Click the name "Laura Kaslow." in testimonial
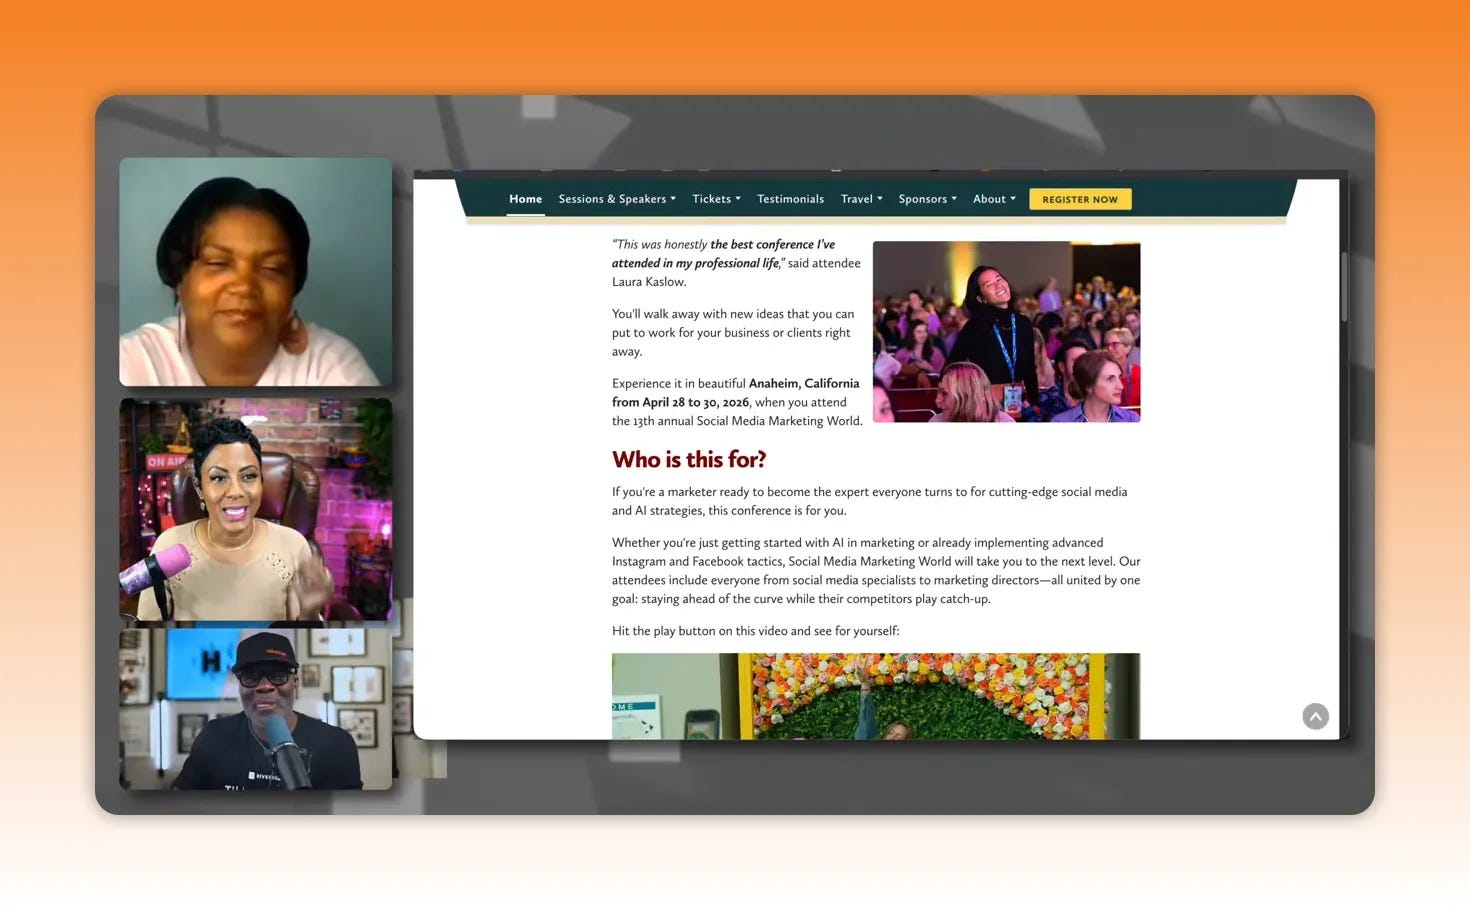1470x910 pixels. pyautogui.click(x=649, y=282)
